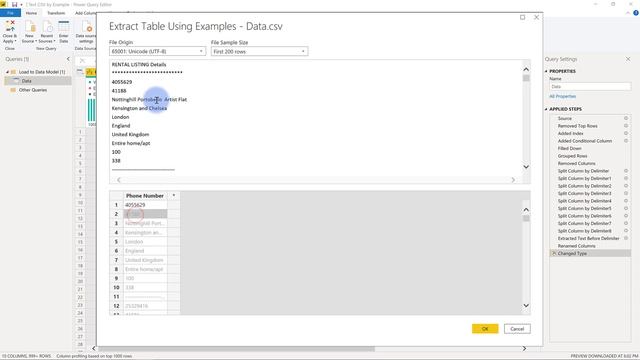Switch to the Add Column ribbon tab
Viewport: 640px width, 360px height.
pos(85,13)
